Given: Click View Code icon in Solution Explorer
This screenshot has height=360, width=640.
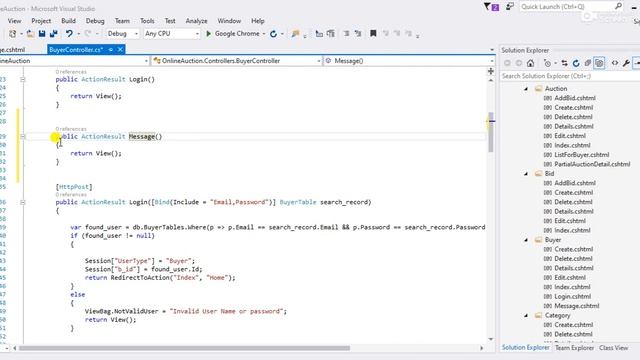Looking at the screenshot, I should (615, 63).
